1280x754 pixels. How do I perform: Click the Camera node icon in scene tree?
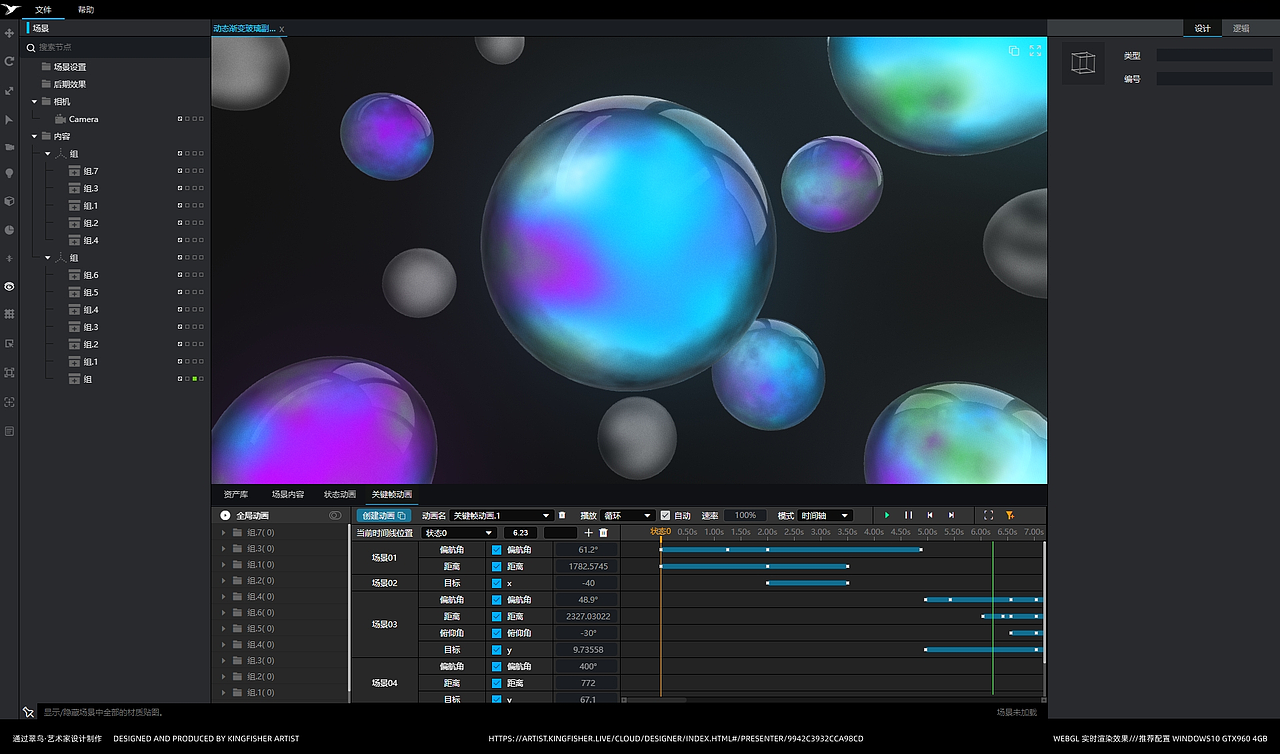pyautogui.click(x=60, y=119)
